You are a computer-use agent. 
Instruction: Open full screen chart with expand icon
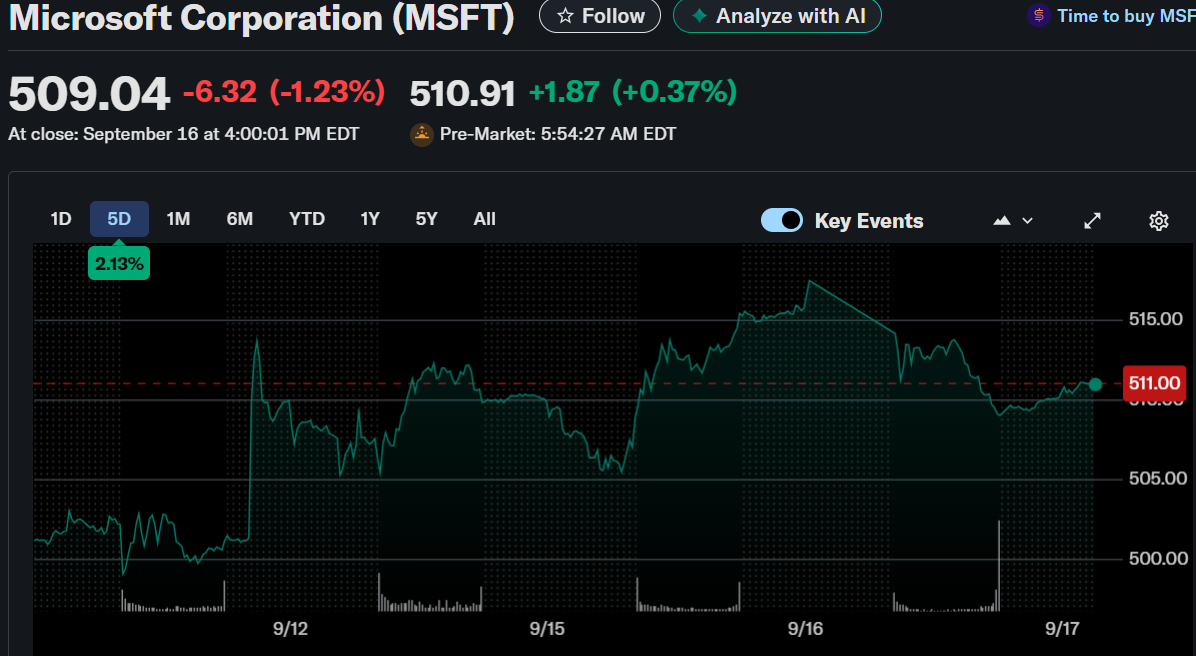[1092, 221]
